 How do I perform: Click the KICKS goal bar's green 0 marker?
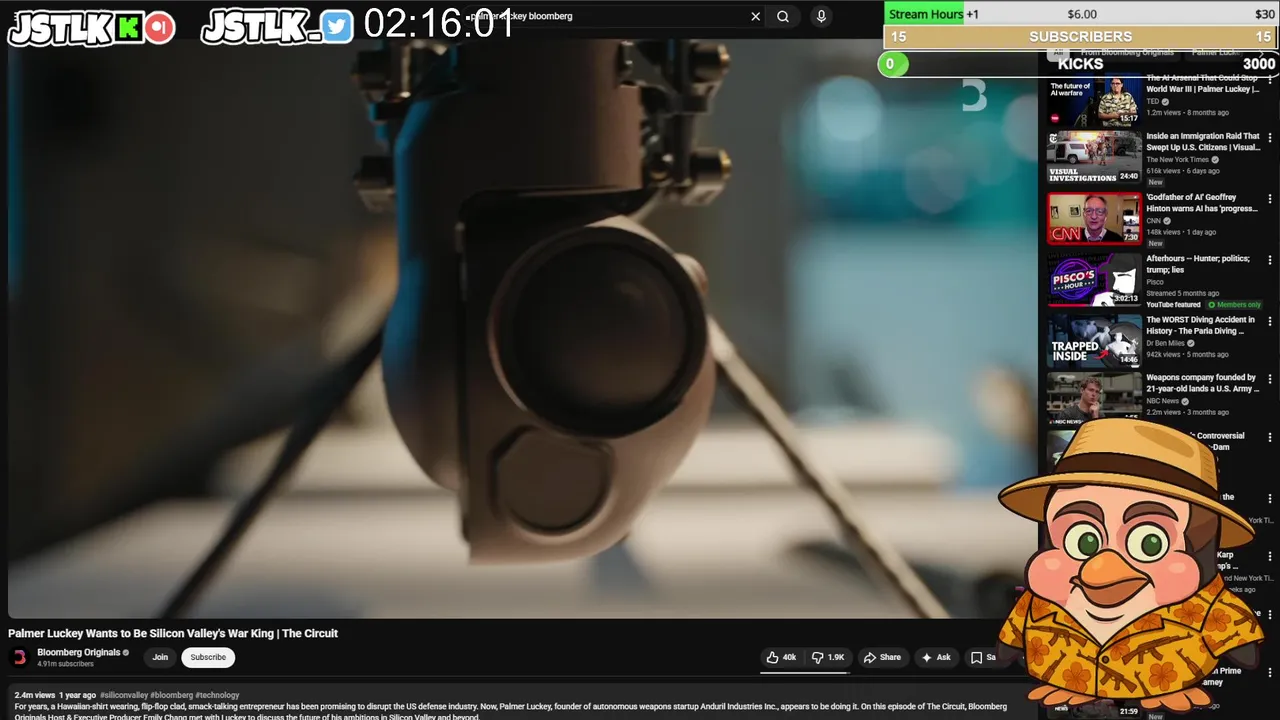892,64
